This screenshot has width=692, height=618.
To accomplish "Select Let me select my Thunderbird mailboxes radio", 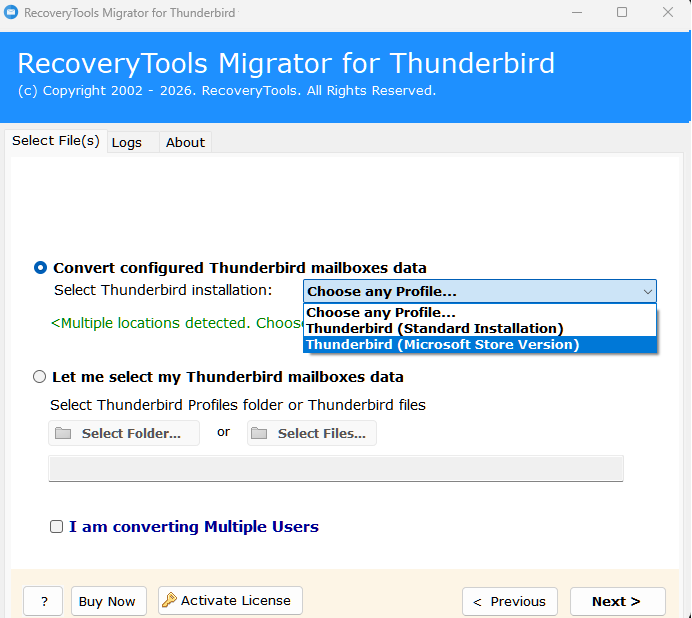I will click(39, 377).
